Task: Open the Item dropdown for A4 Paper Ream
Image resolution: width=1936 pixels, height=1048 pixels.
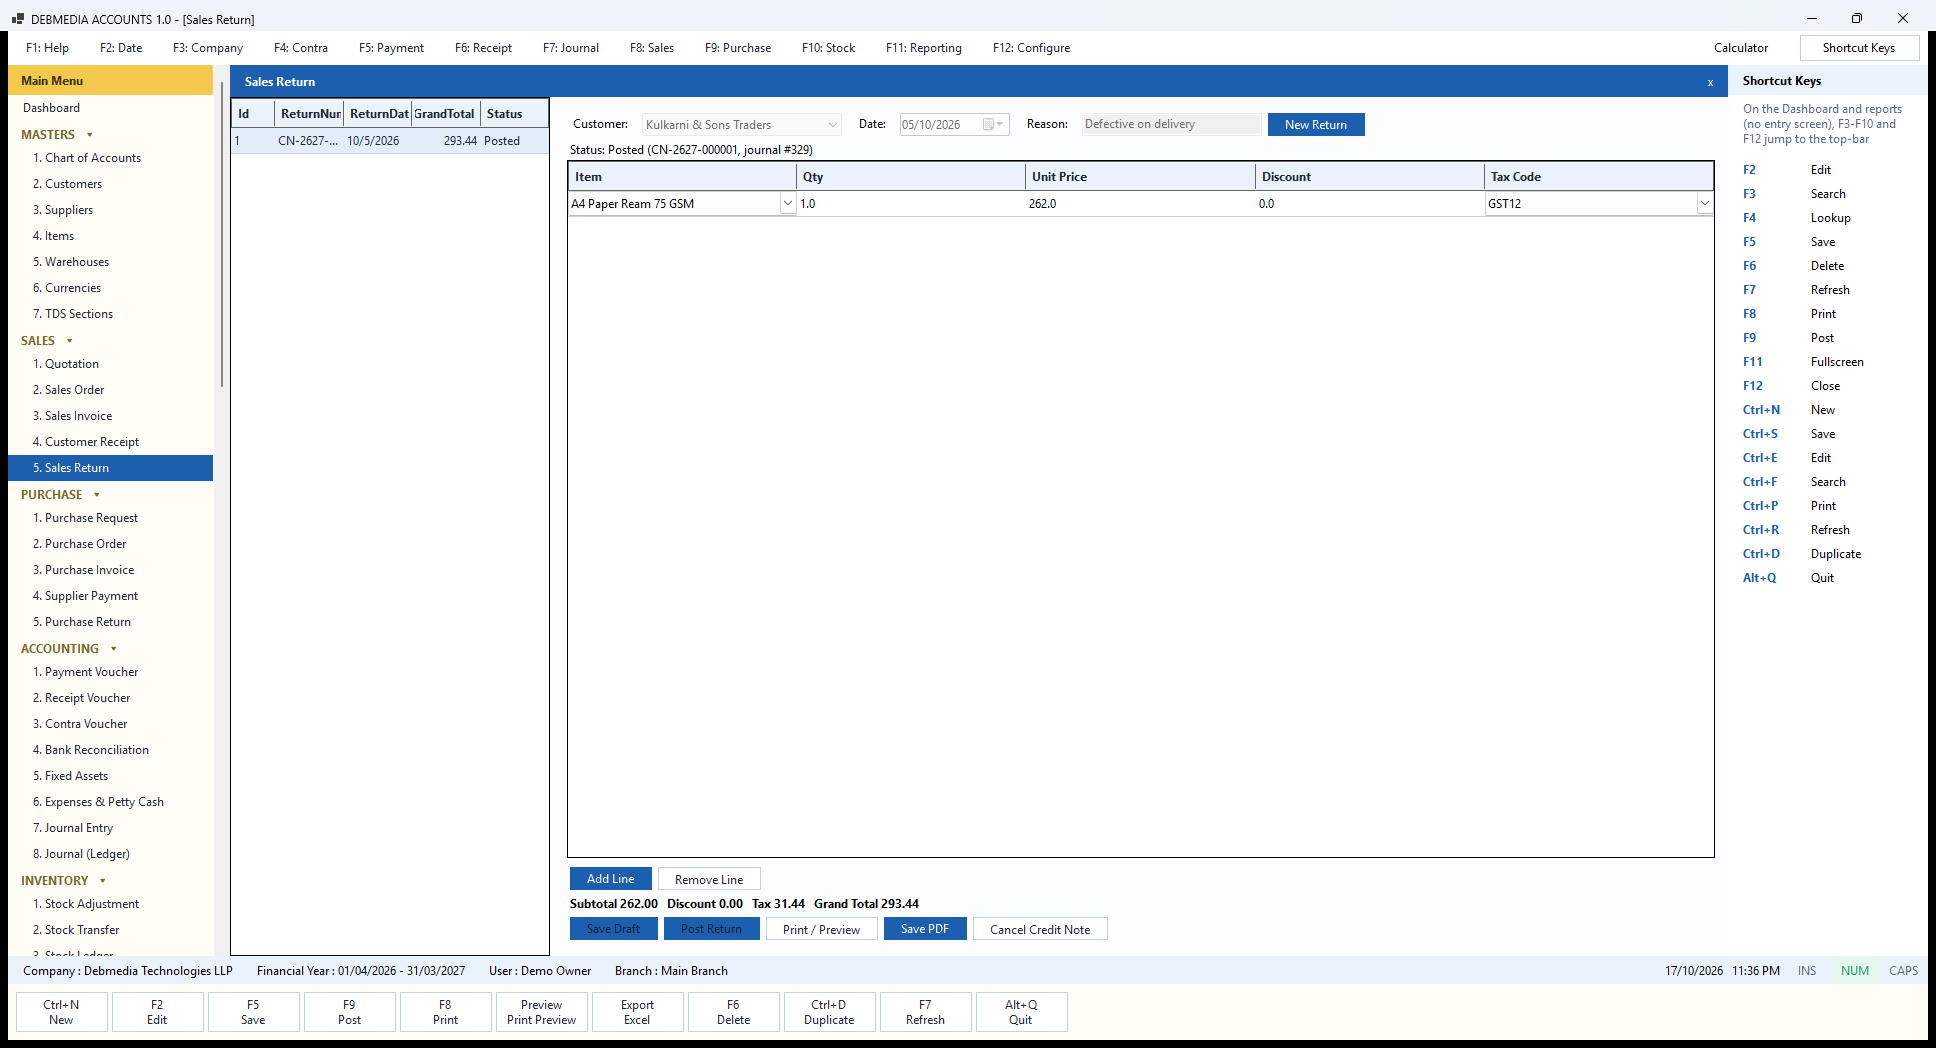Action: 787,204
